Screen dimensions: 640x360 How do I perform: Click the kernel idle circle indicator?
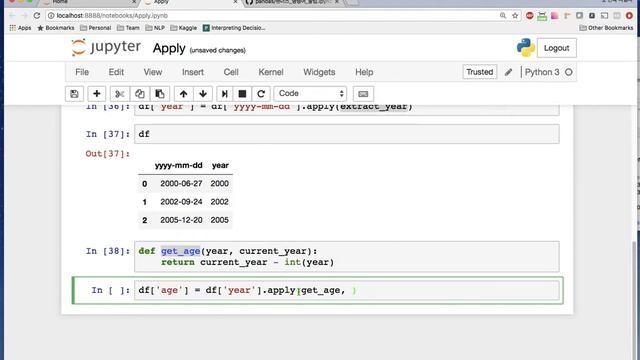point(569,72)
